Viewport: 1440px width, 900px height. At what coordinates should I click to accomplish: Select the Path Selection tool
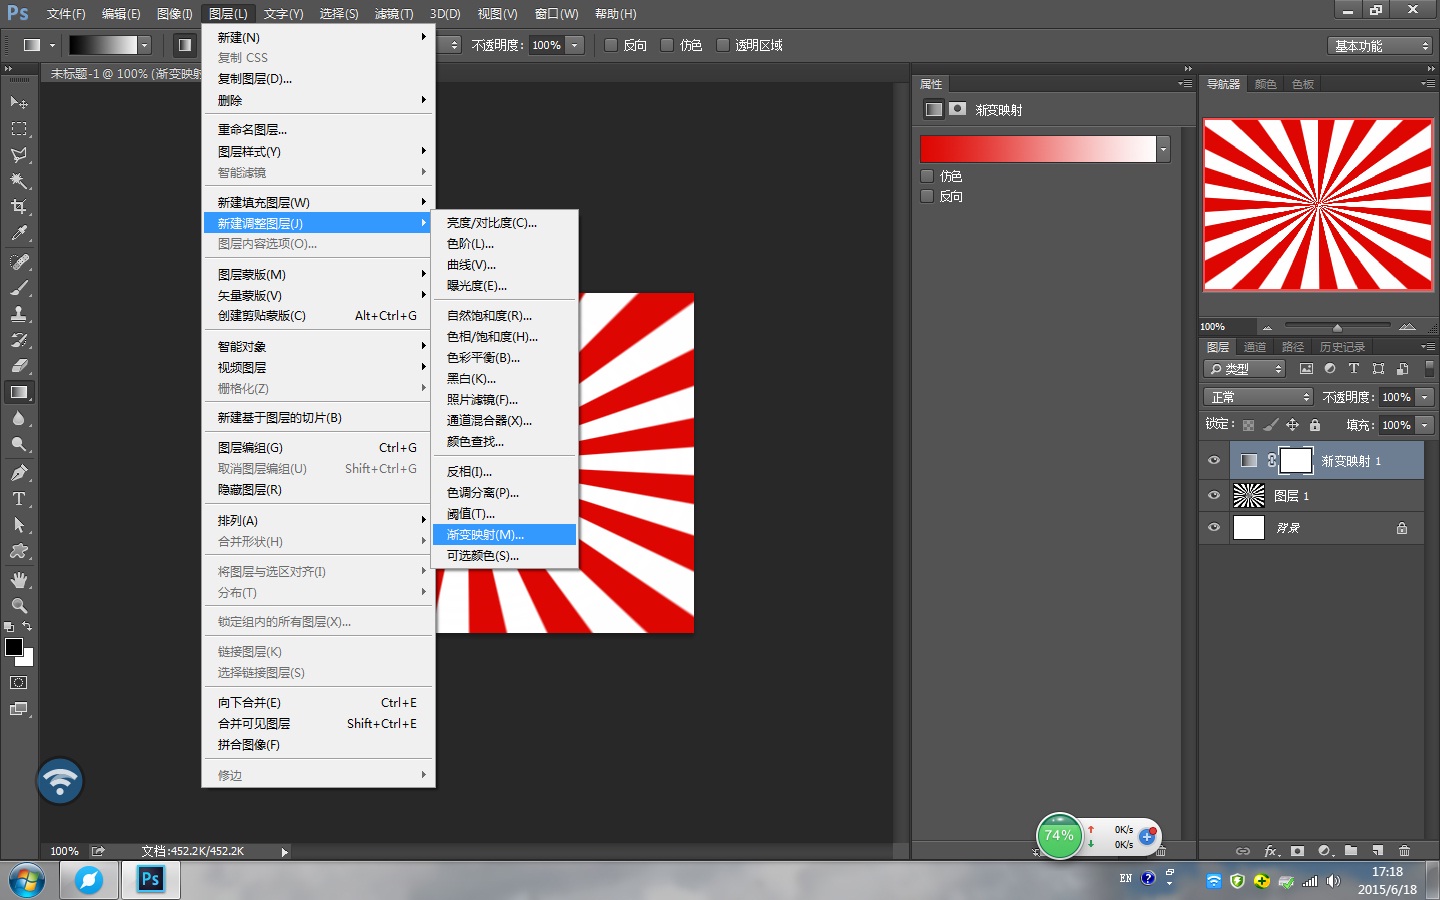(x=19, y=525)
